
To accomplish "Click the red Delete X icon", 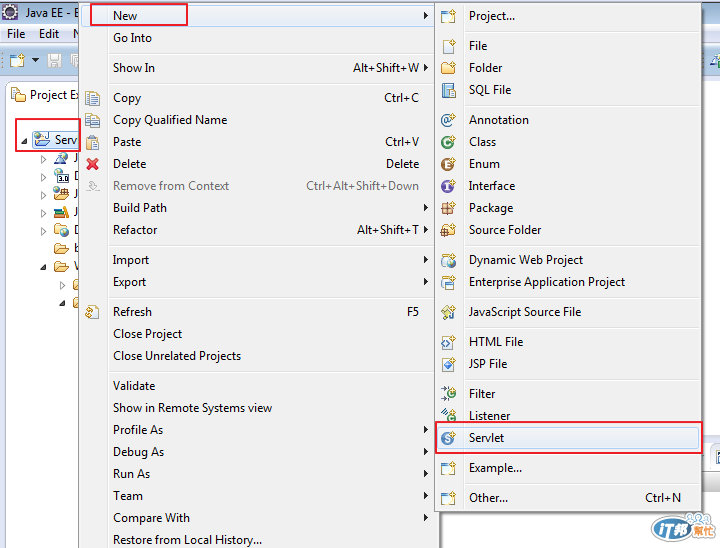I will [x=92, y=164].
